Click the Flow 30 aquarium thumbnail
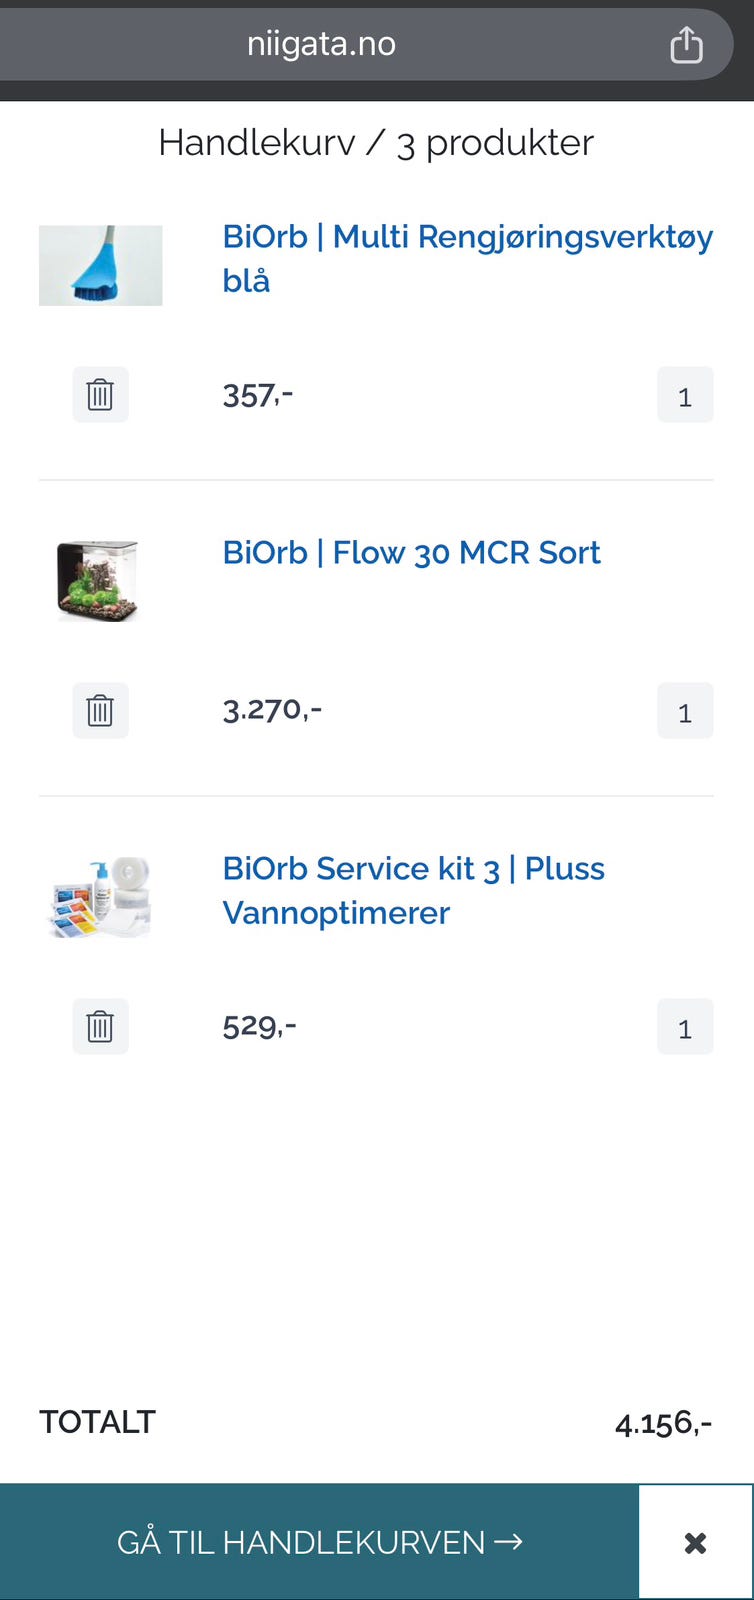Screen dimensions: 754x1600 (98, 580)
